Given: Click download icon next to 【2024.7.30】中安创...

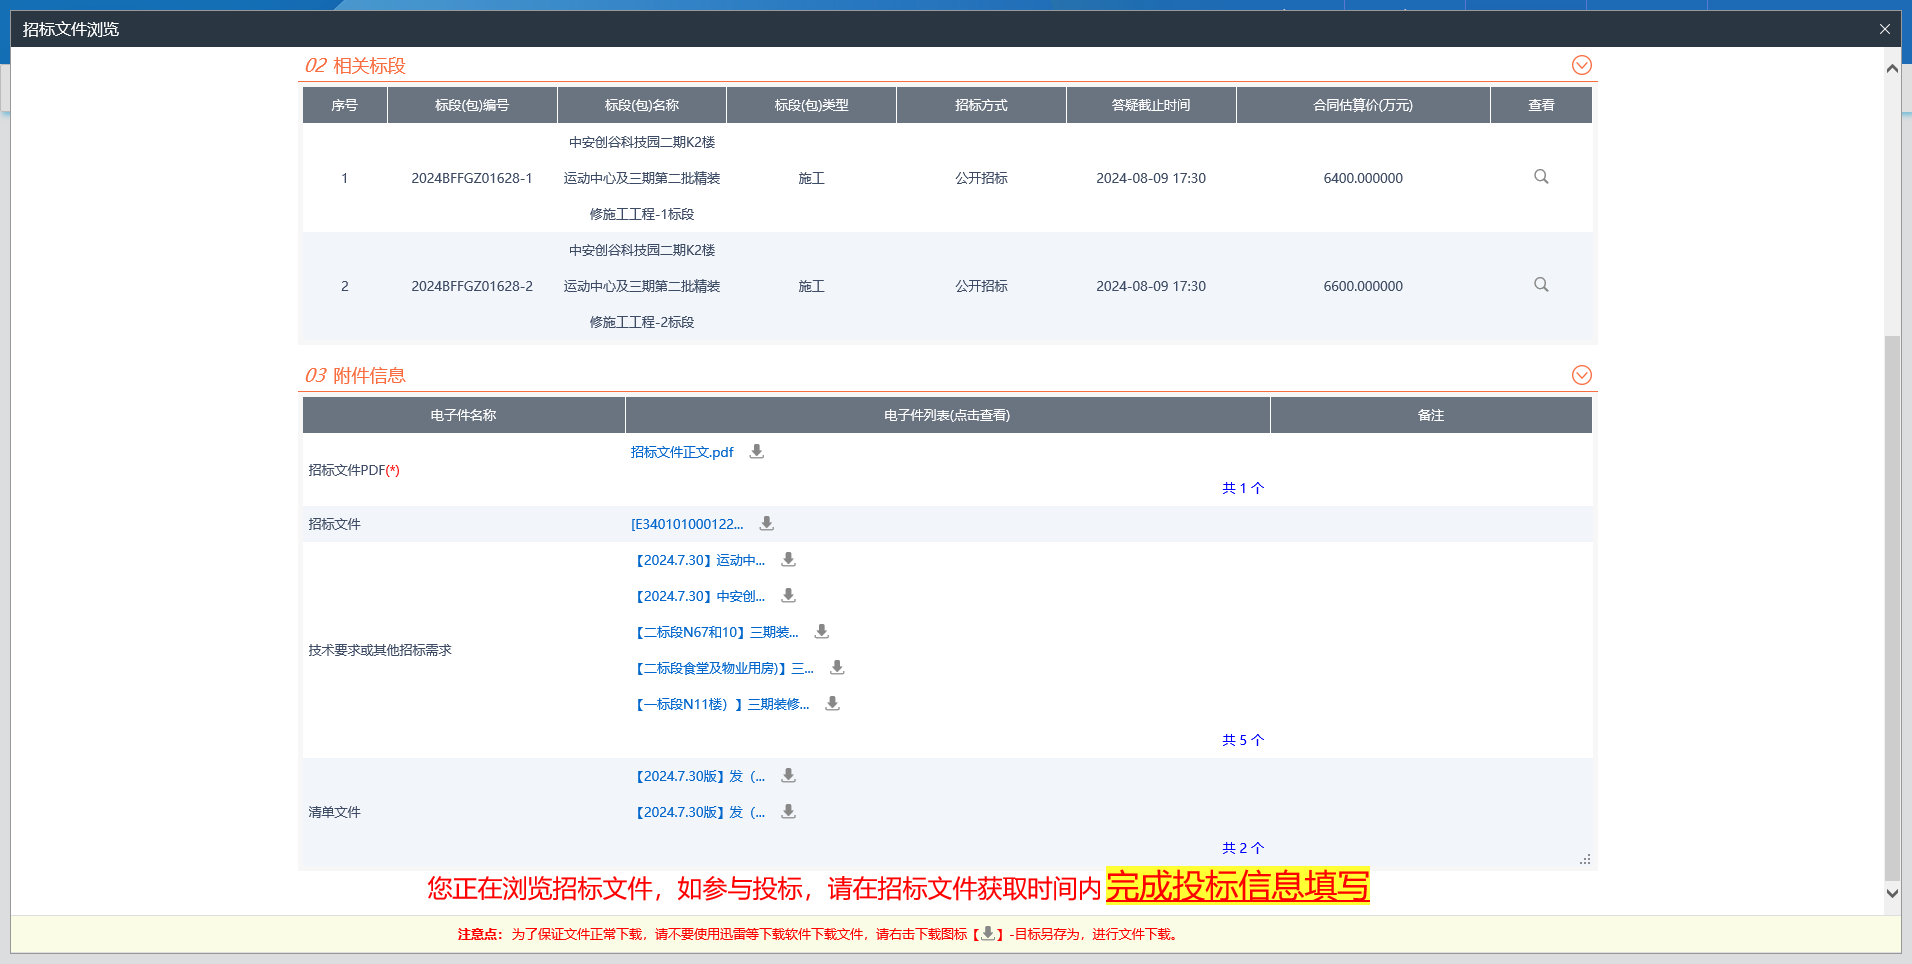Looking at the screenshot, I should tap(788, 596).
